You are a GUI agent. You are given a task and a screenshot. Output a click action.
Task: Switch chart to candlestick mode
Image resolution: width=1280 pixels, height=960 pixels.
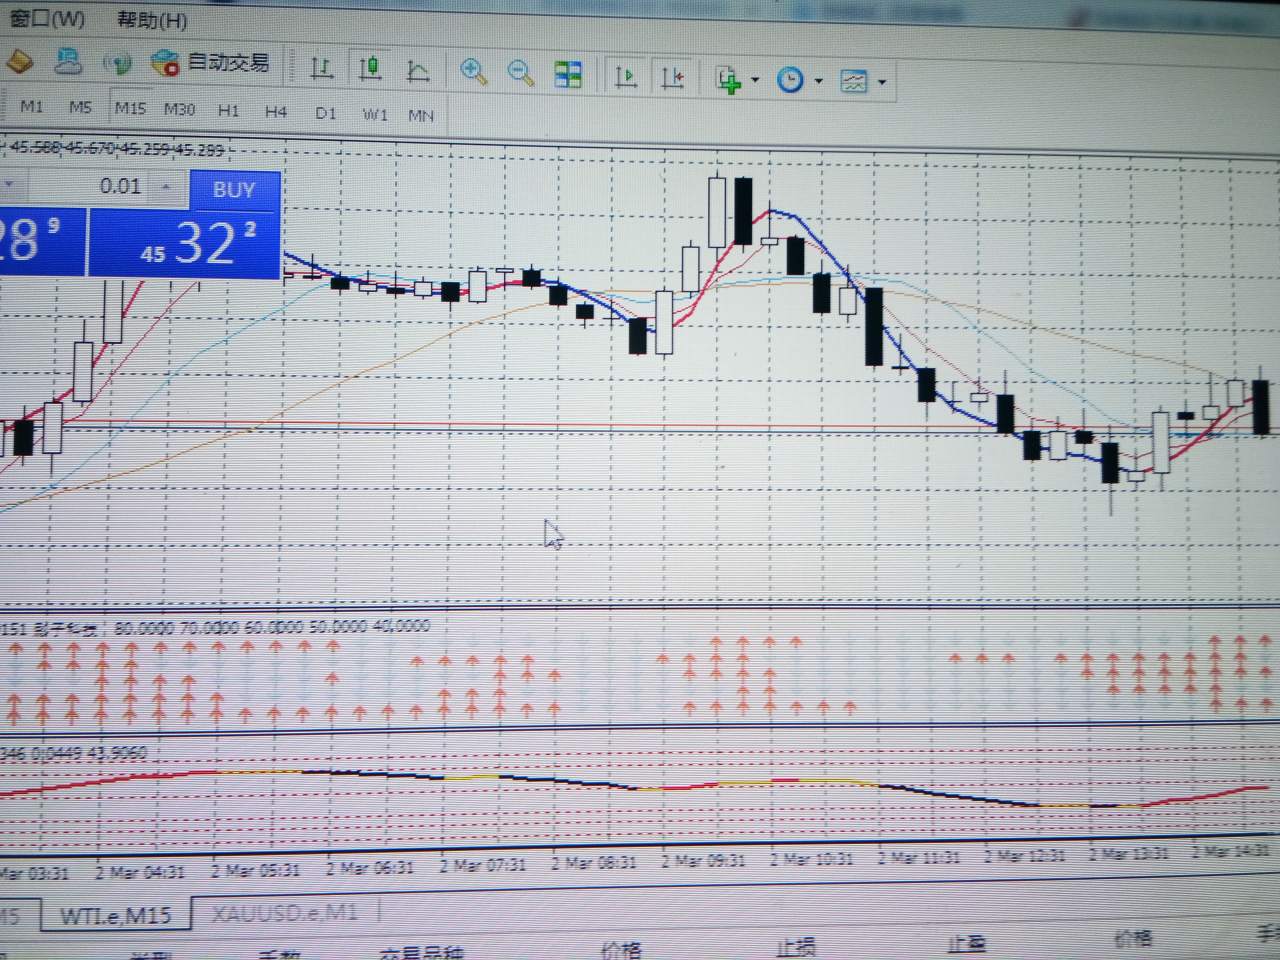370,68
